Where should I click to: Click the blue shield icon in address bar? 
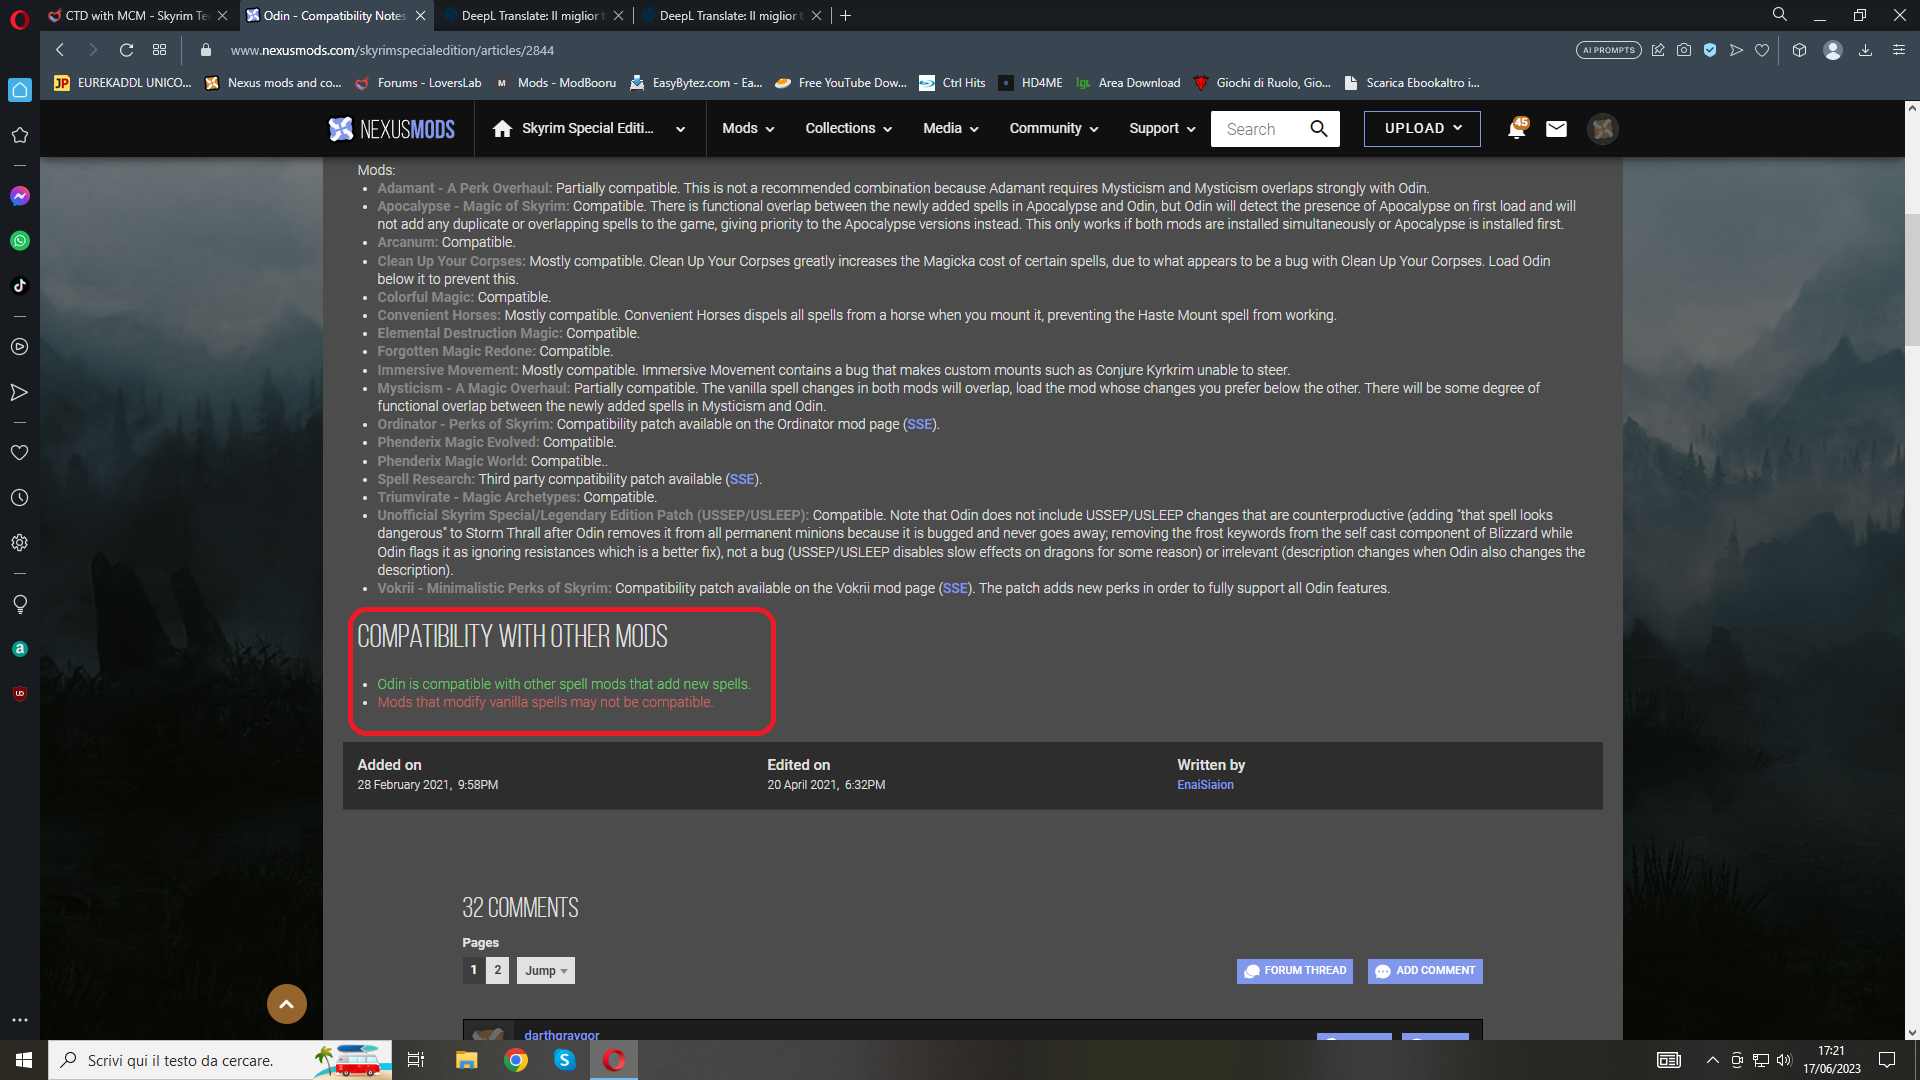tap(1710, 50)
